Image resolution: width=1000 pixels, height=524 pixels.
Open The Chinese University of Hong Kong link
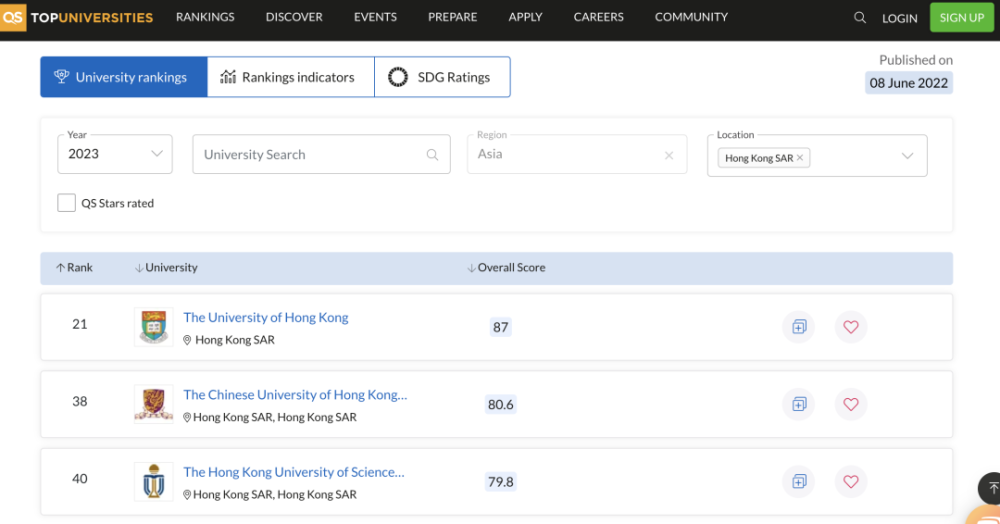click(295, 395)
